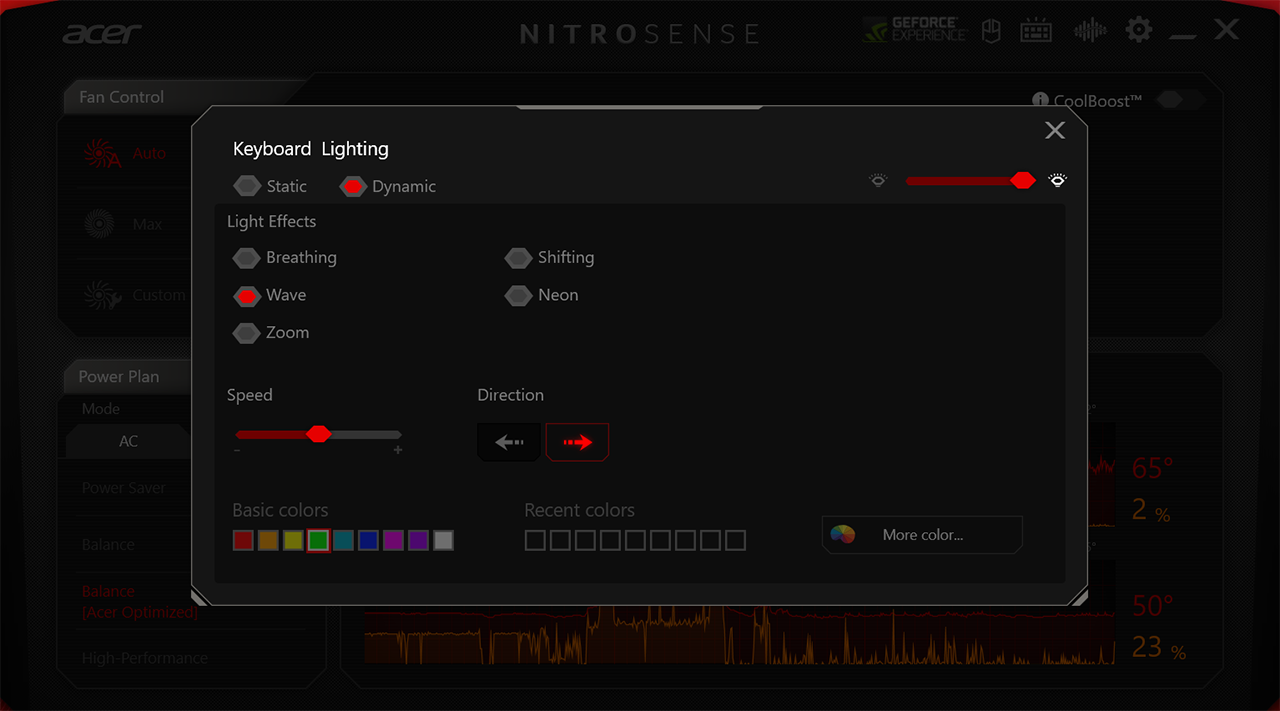Click the keyboard backlight icon in the title bar
1280x711 pixels.
click(1036, 30)
